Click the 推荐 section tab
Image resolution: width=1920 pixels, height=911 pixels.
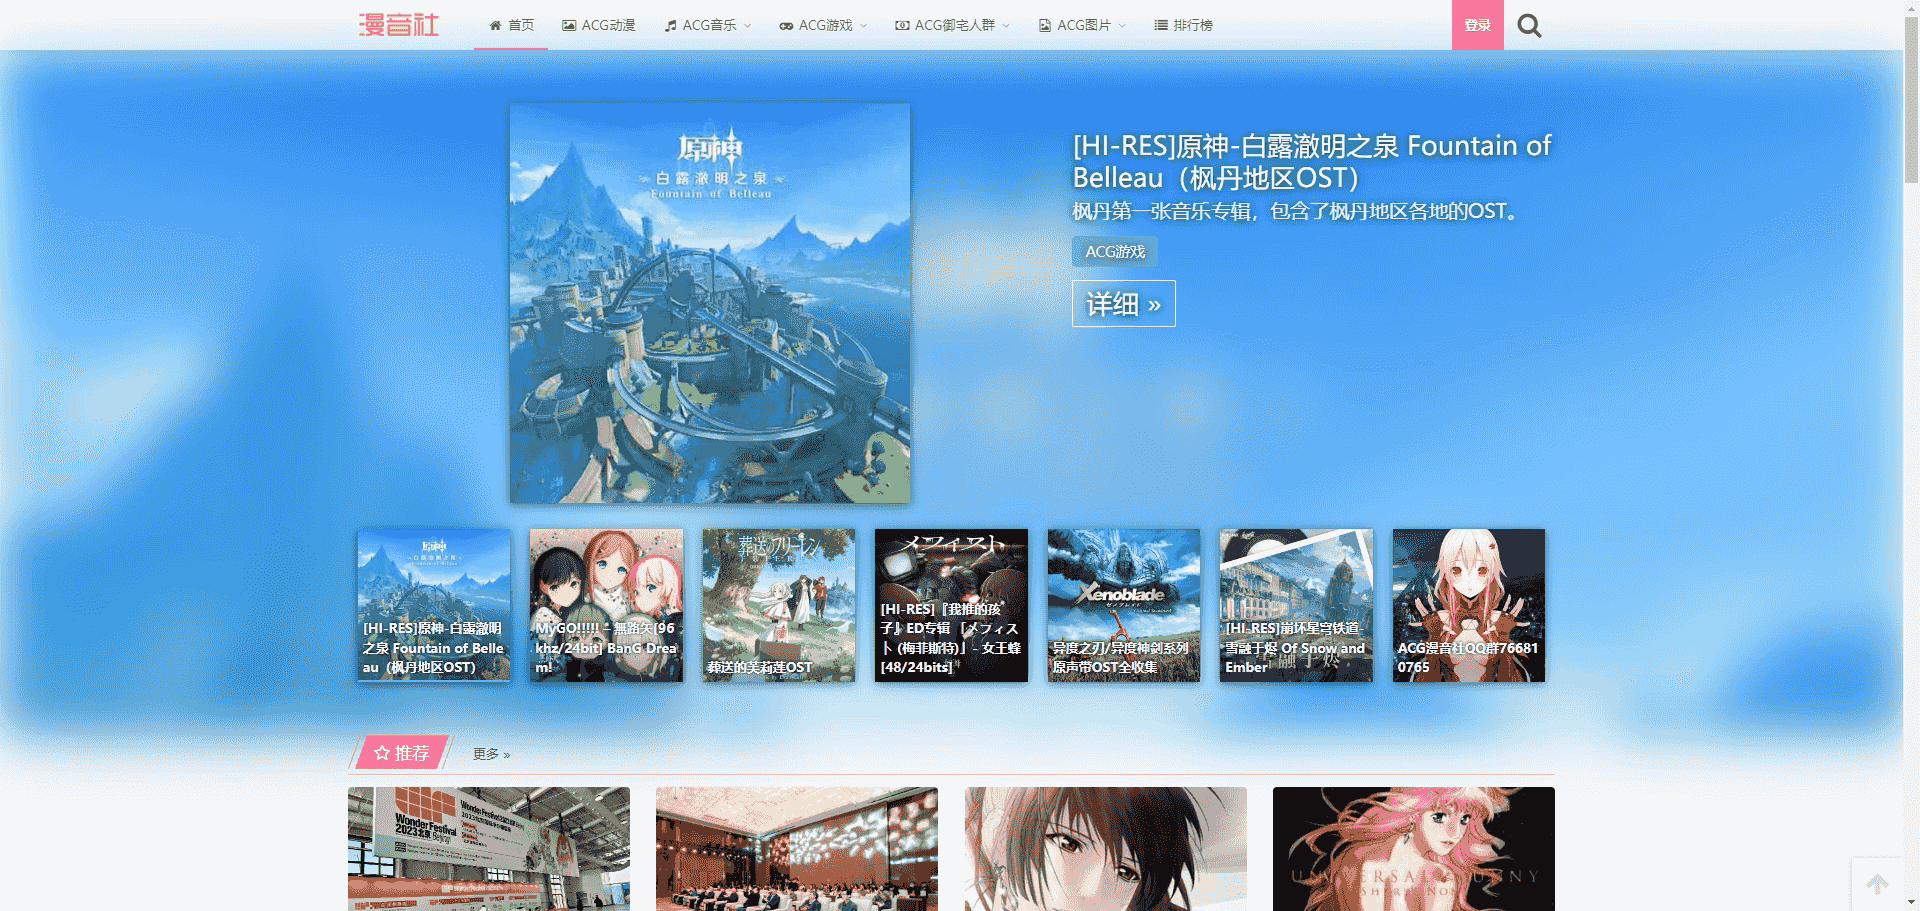(x=402, y=753)
